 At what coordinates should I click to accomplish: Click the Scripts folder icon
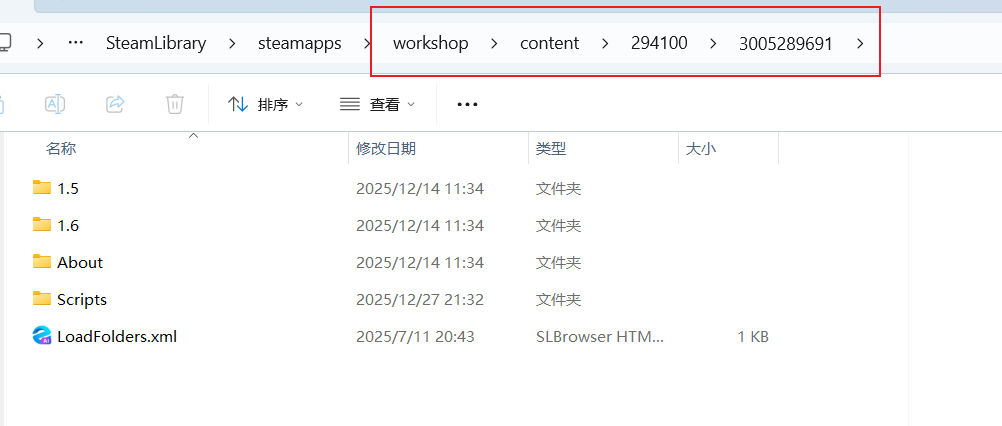(x=42, y=299)
